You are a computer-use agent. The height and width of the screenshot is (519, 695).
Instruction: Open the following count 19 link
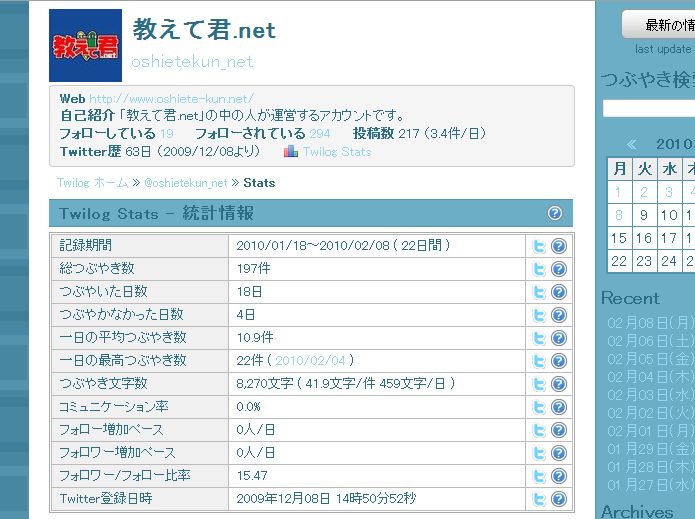tap(167, 133)
